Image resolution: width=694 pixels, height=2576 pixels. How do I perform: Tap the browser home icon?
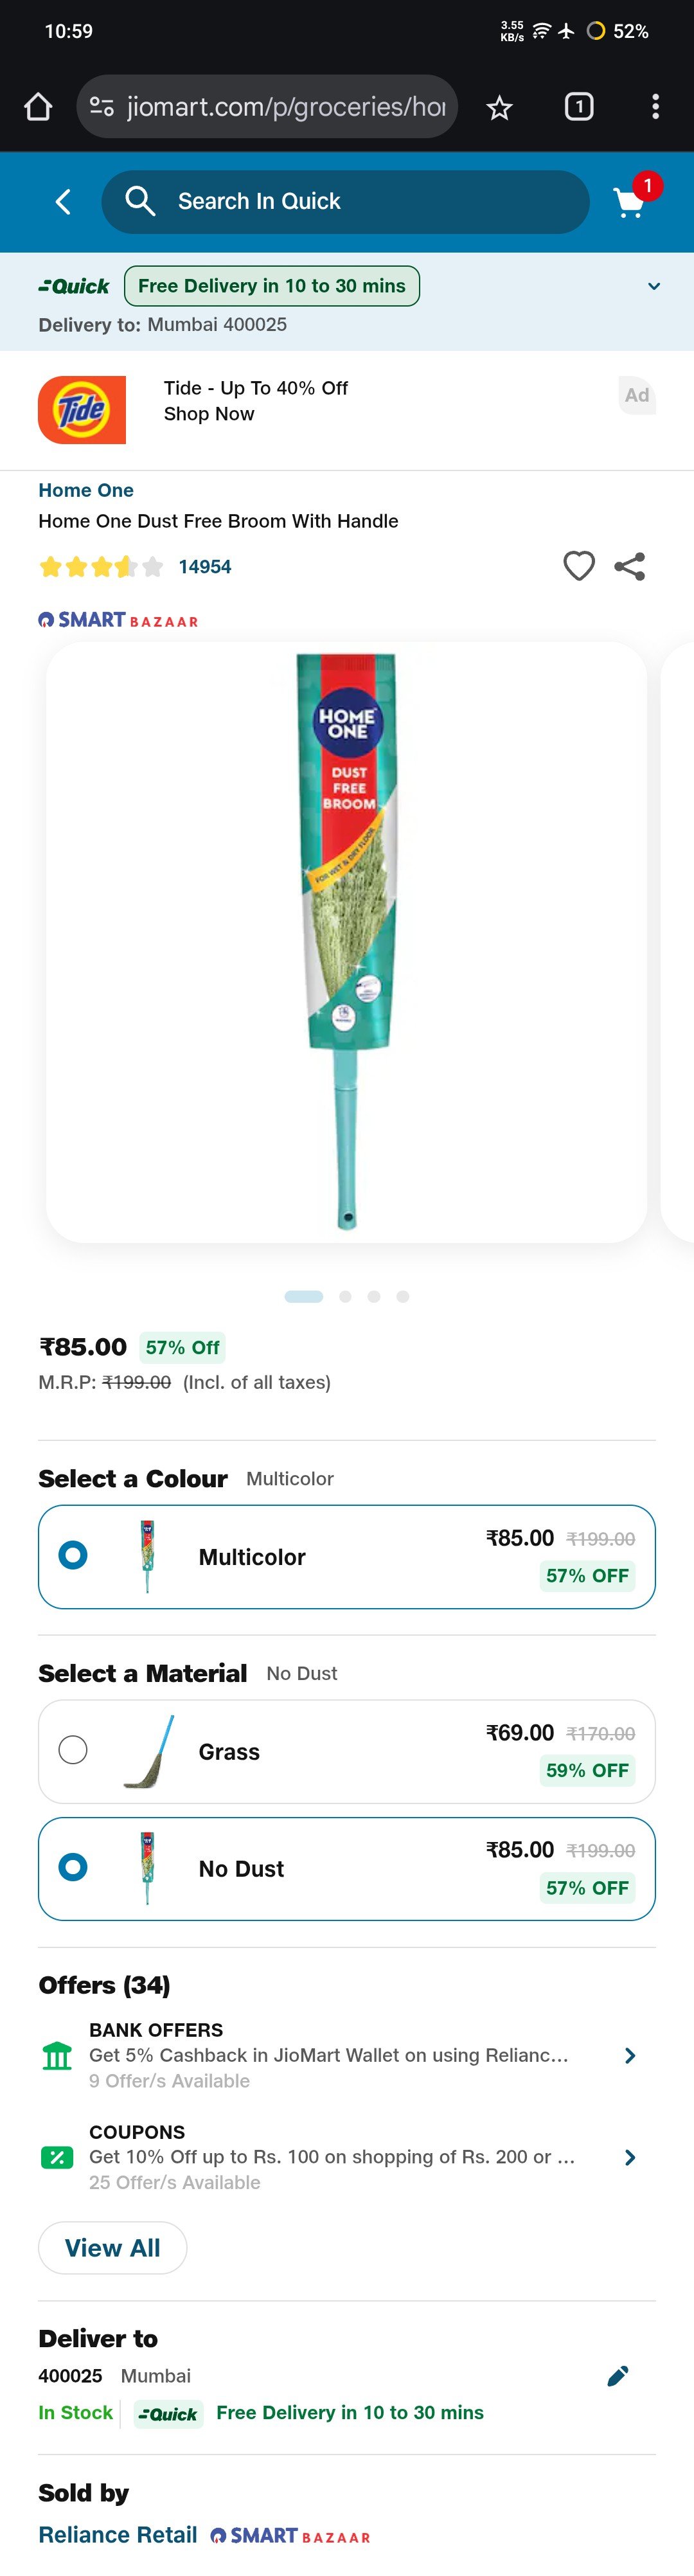38,107
